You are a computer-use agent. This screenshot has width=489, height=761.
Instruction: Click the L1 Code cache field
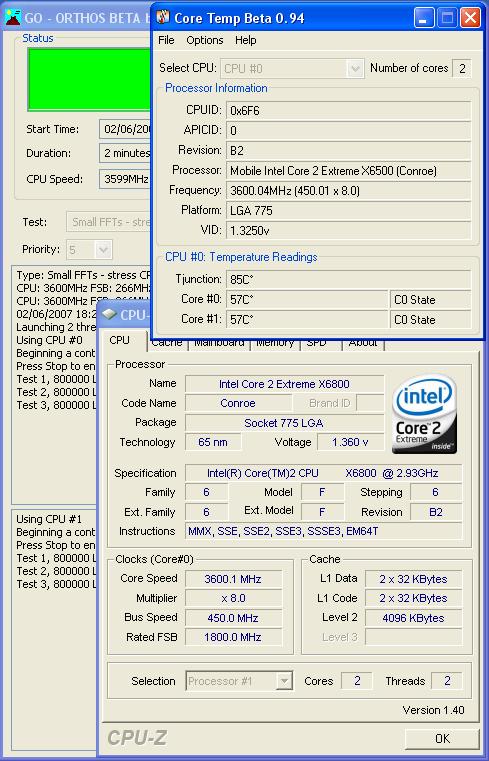click(x=413, y=598)
